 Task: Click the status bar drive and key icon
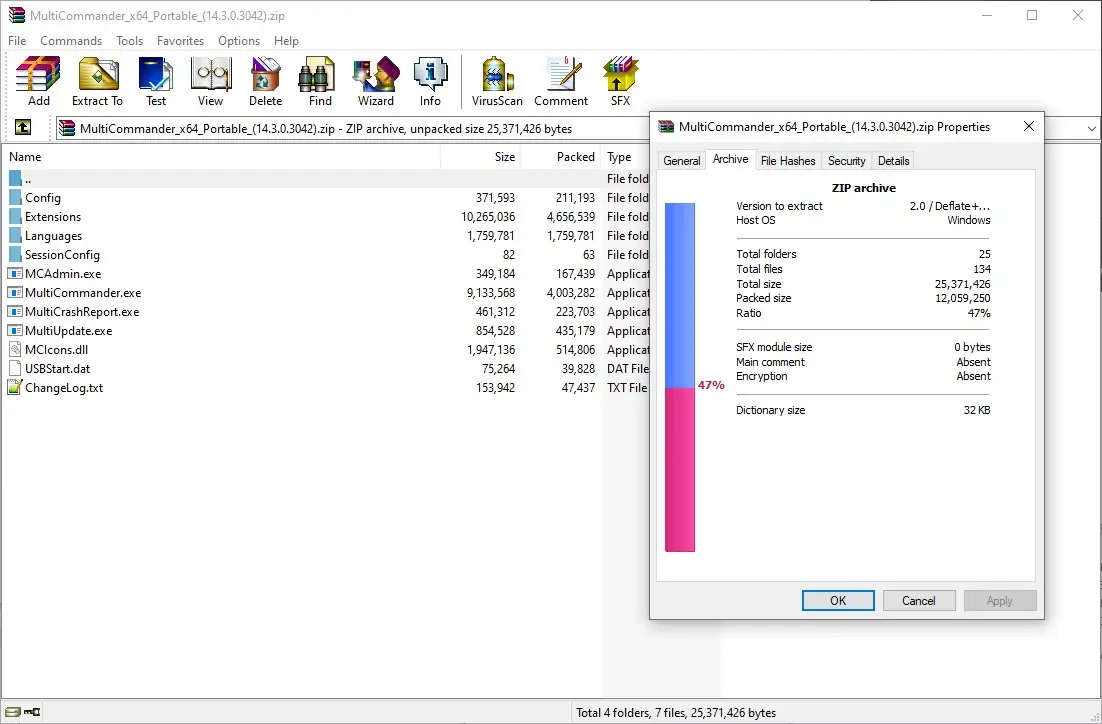pos(23,712)
